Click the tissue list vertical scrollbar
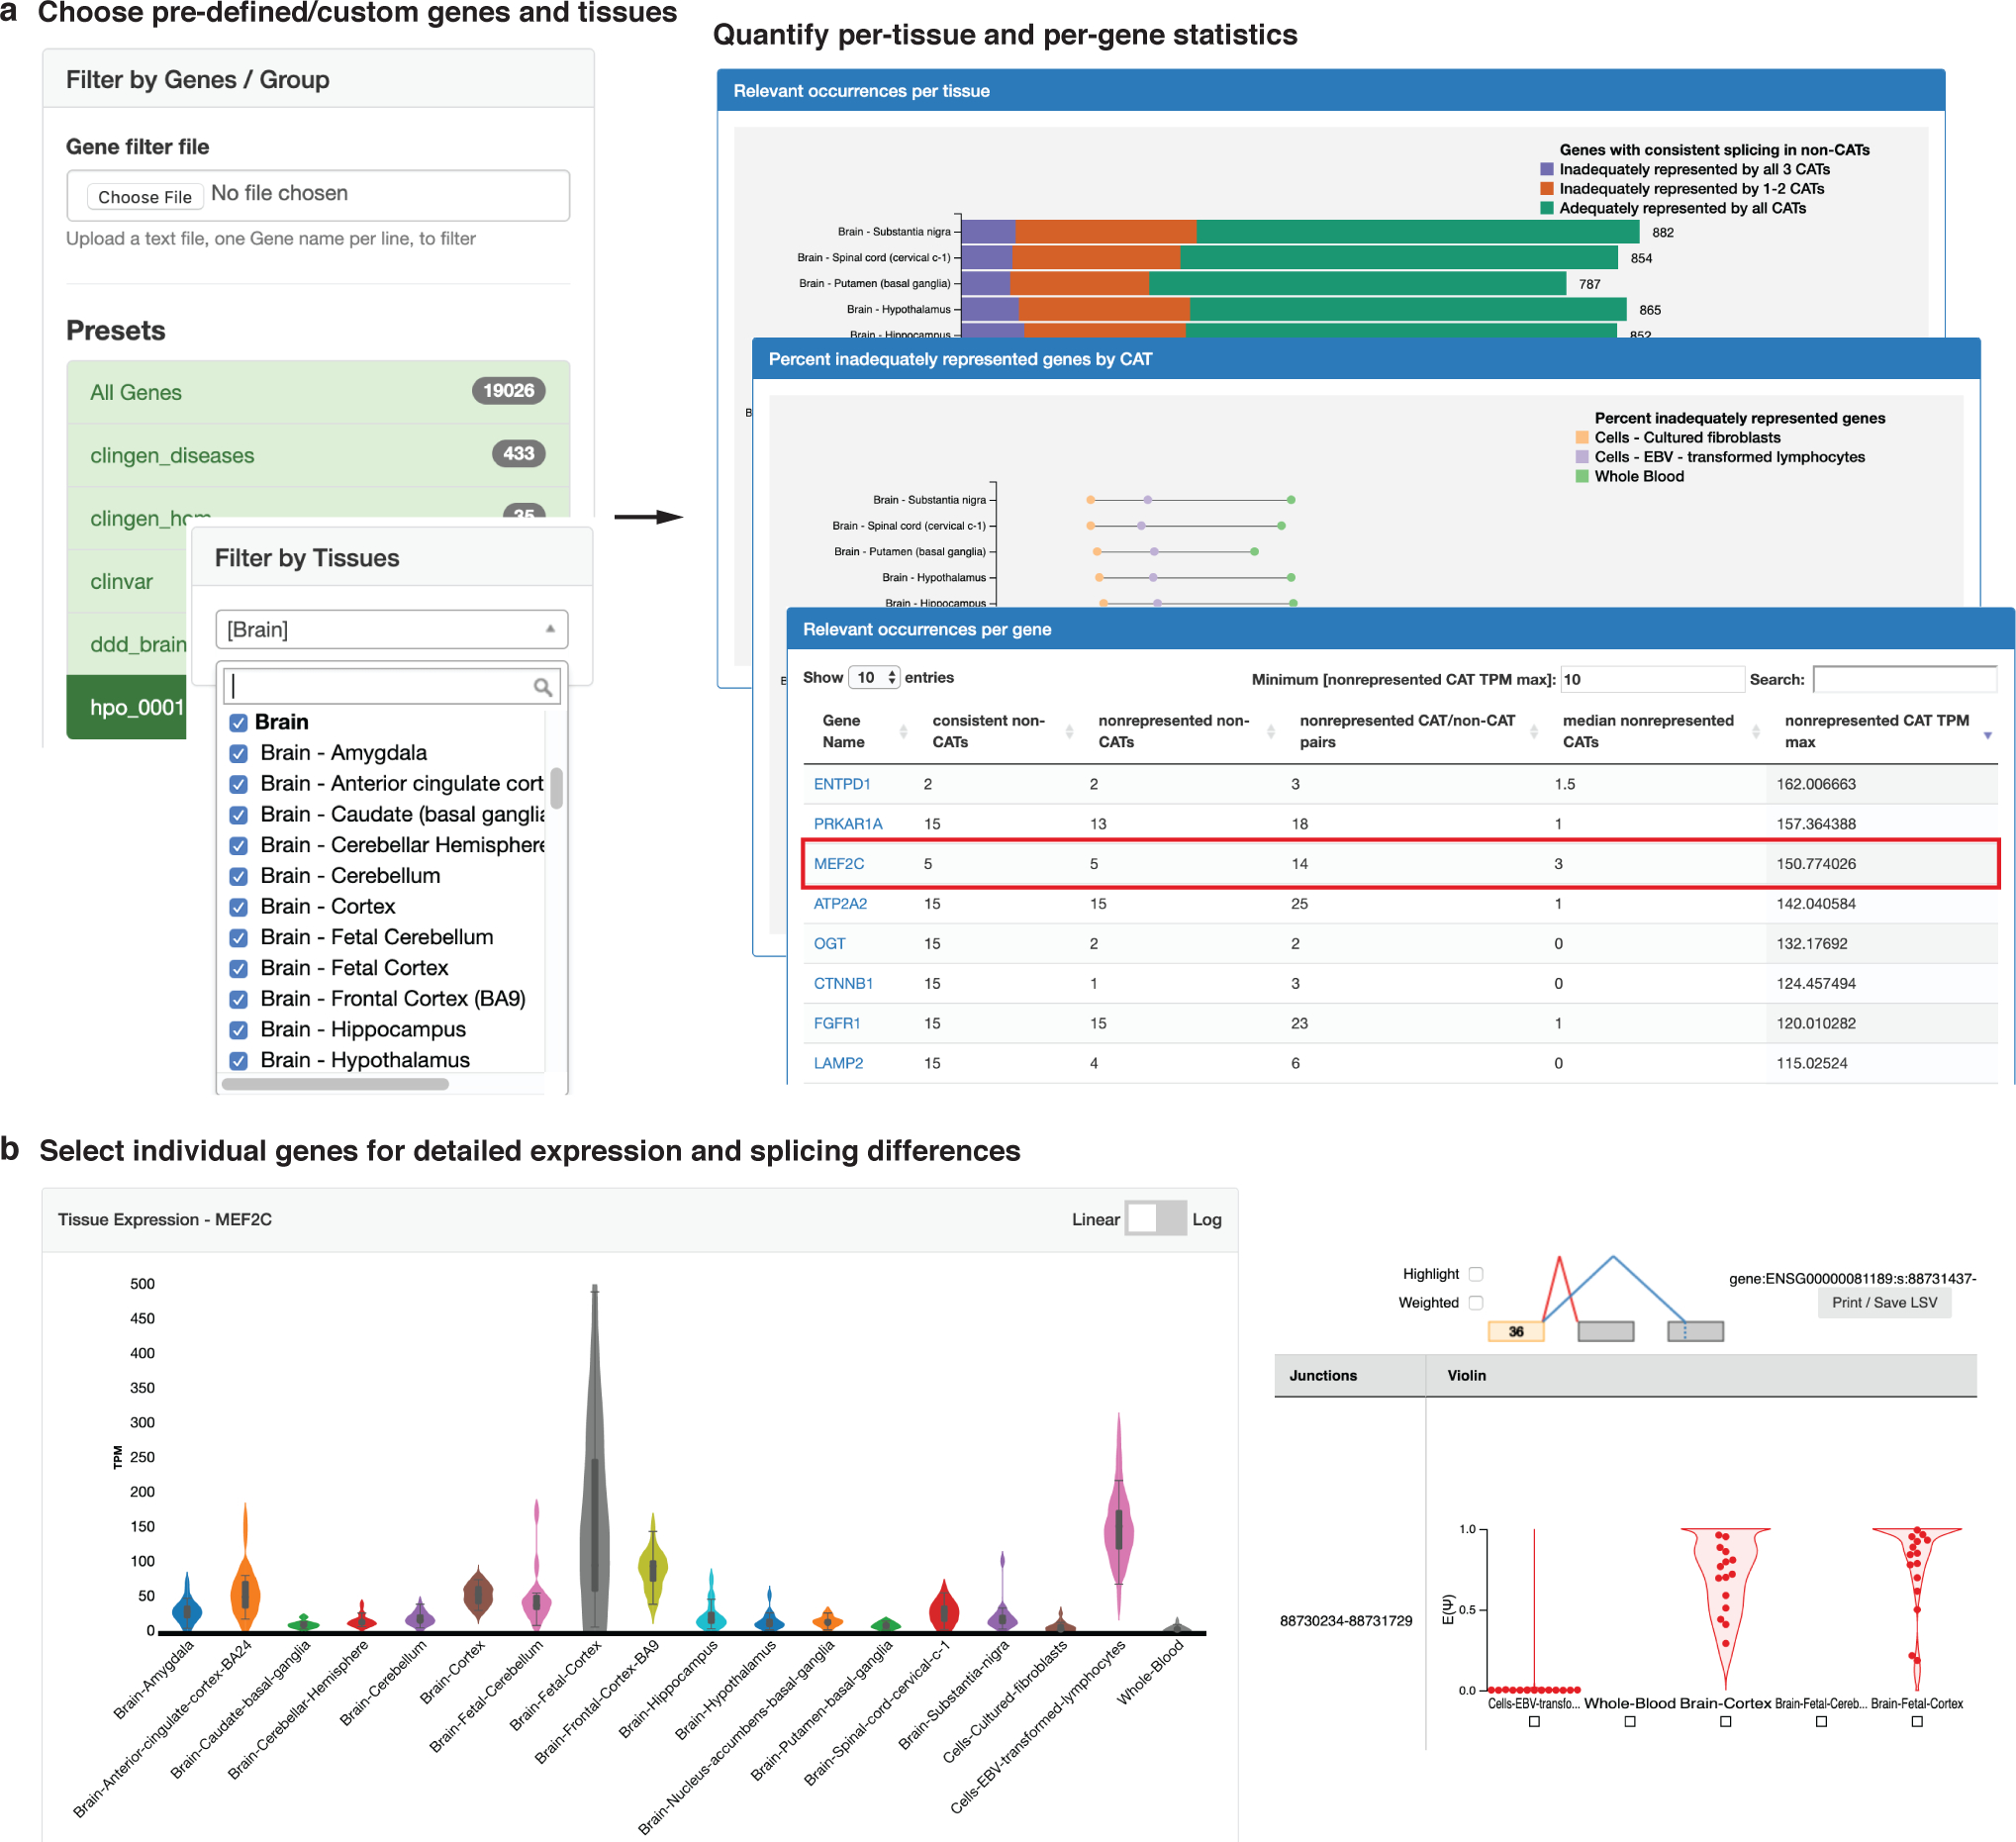The width and height of the screenshot is (2016, 1842). [x=556, y=788]
